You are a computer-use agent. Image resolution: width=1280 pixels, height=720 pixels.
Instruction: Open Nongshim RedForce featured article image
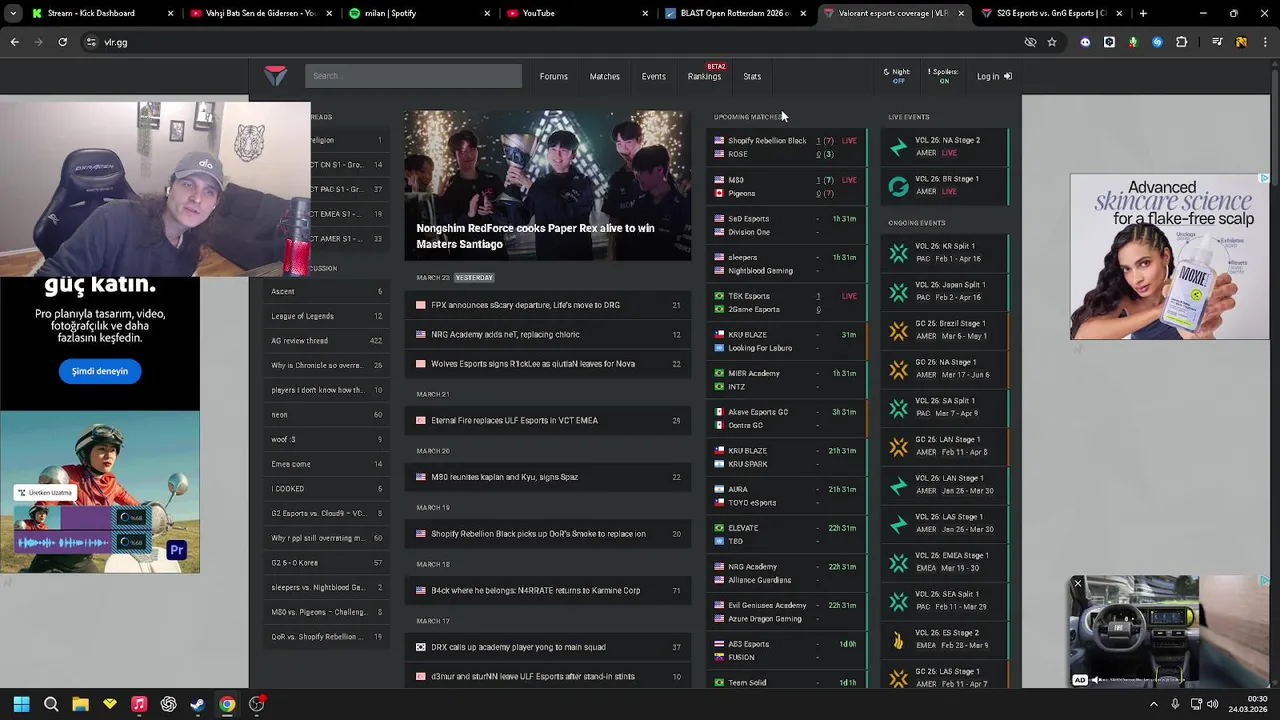(548, 185)
